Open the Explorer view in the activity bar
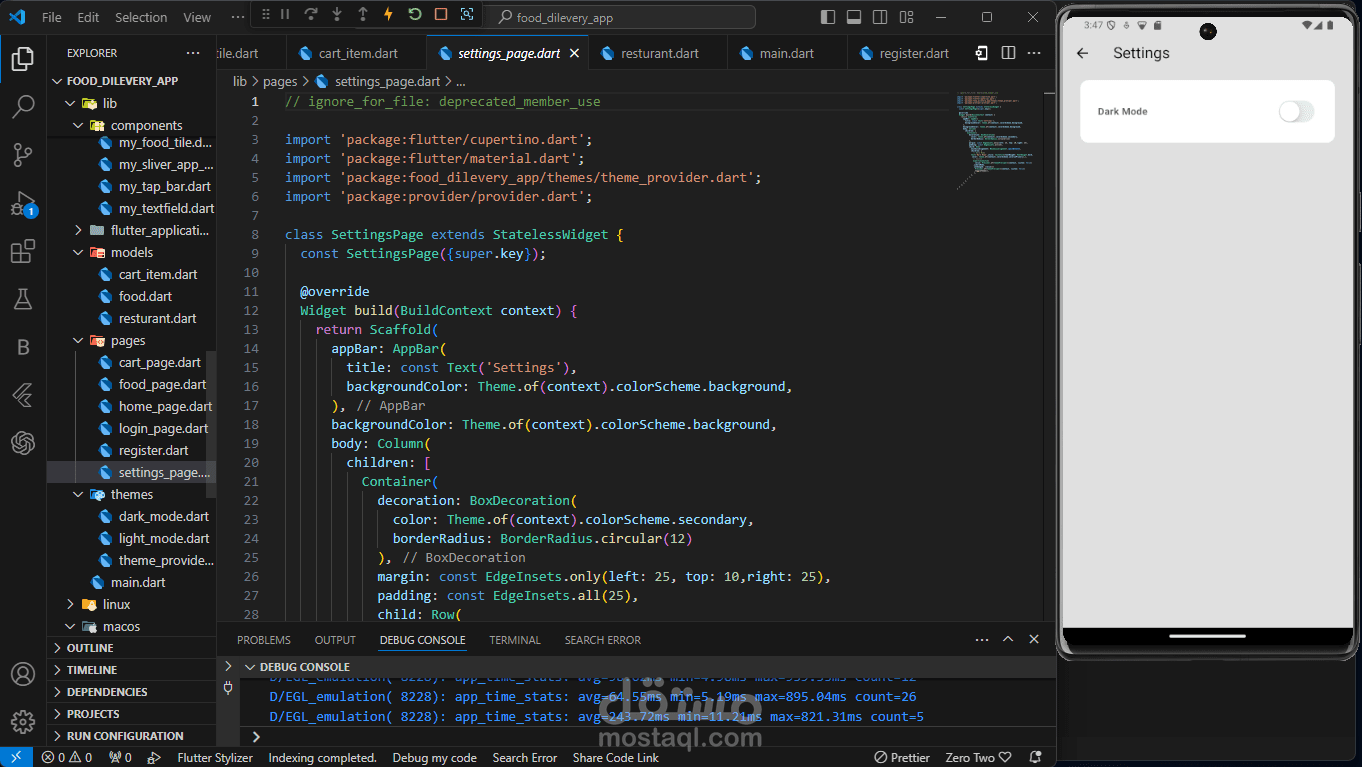Viewport: 1362px width, 767px height. point(22,59)
